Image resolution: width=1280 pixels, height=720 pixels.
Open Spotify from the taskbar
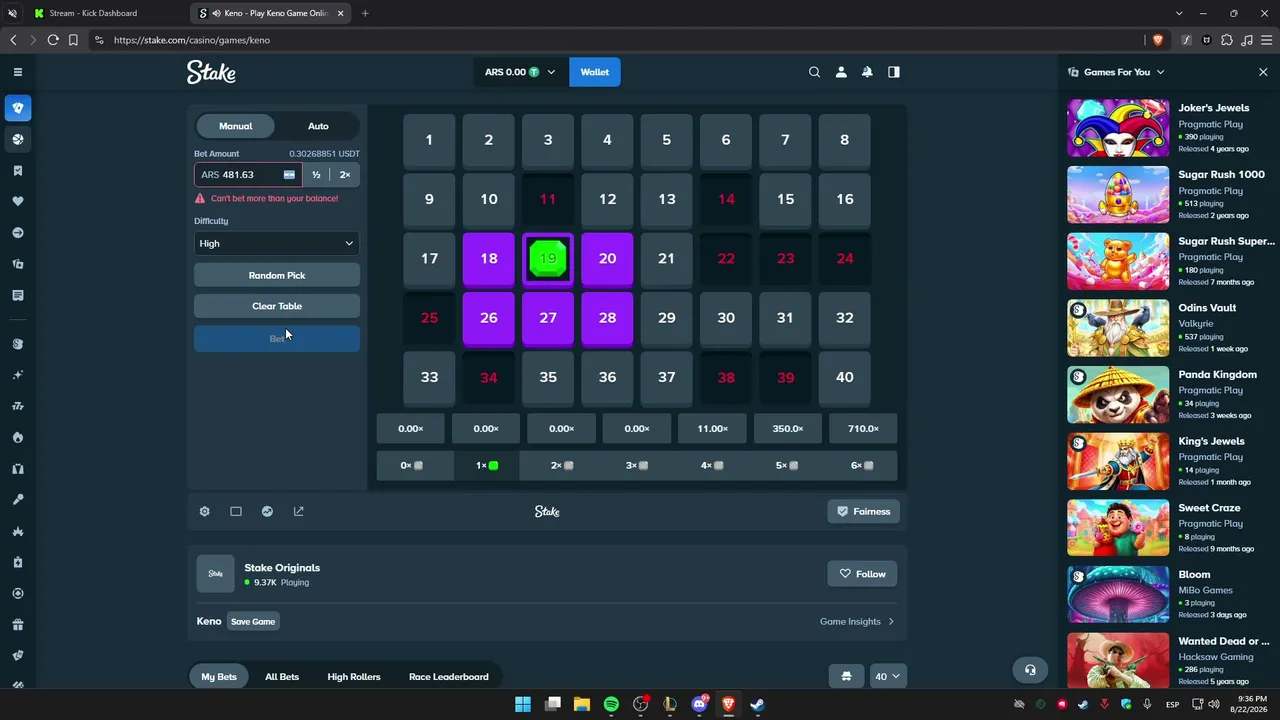tap(611, 704)
